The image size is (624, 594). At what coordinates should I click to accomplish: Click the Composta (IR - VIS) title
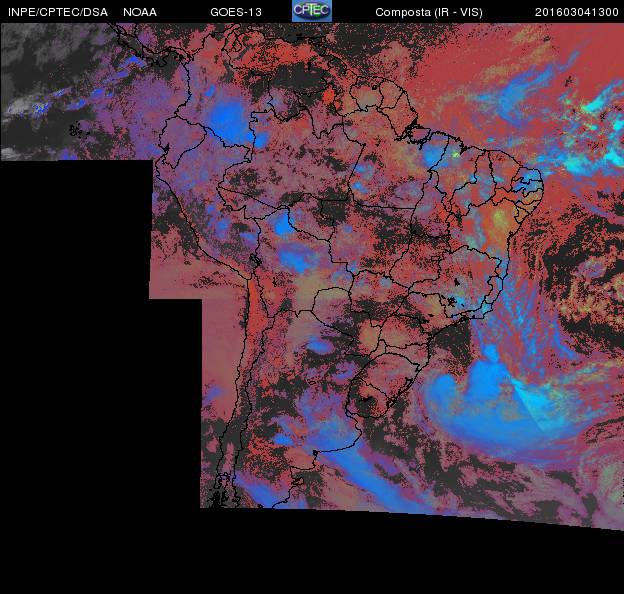click(x=426, y=12)
